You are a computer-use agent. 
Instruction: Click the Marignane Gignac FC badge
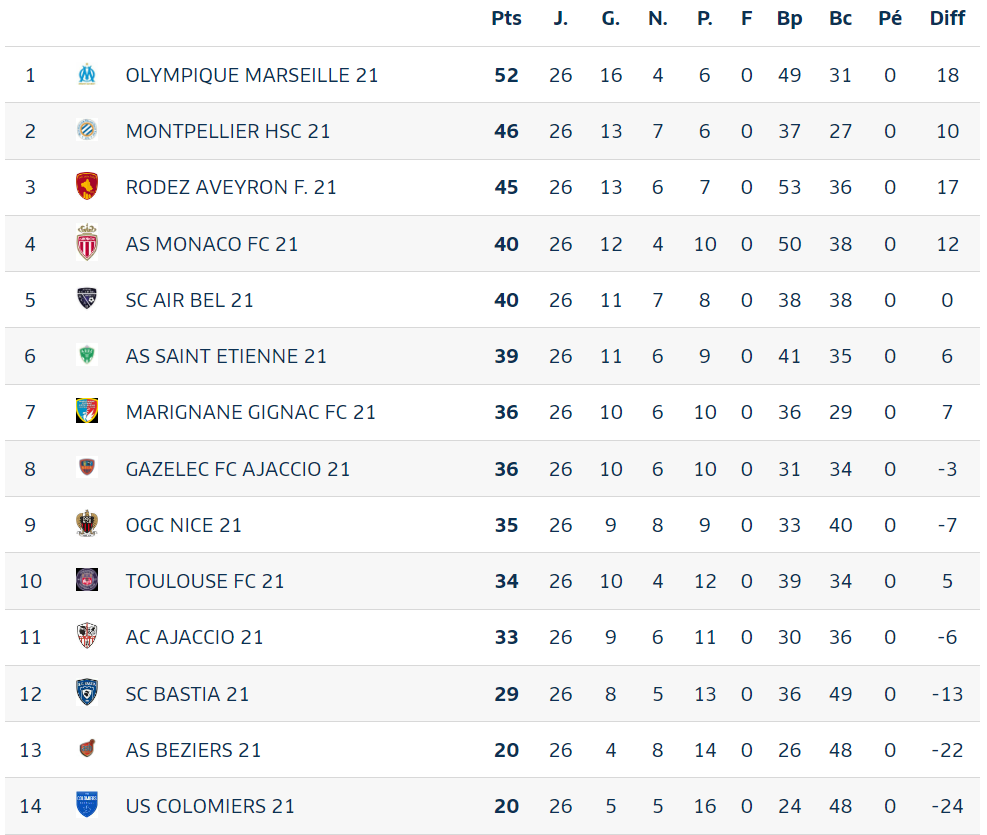pyautogui.click(x=87, y=411)
